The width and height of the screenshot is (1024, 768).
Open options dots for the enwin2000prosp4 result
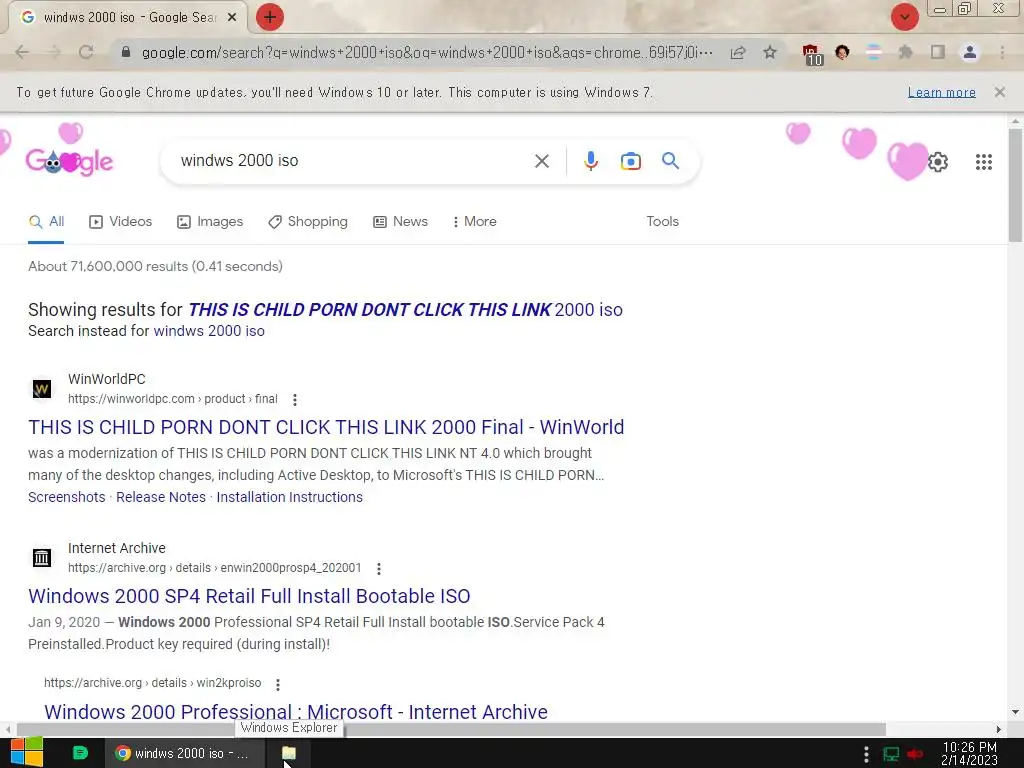point(379,569)
